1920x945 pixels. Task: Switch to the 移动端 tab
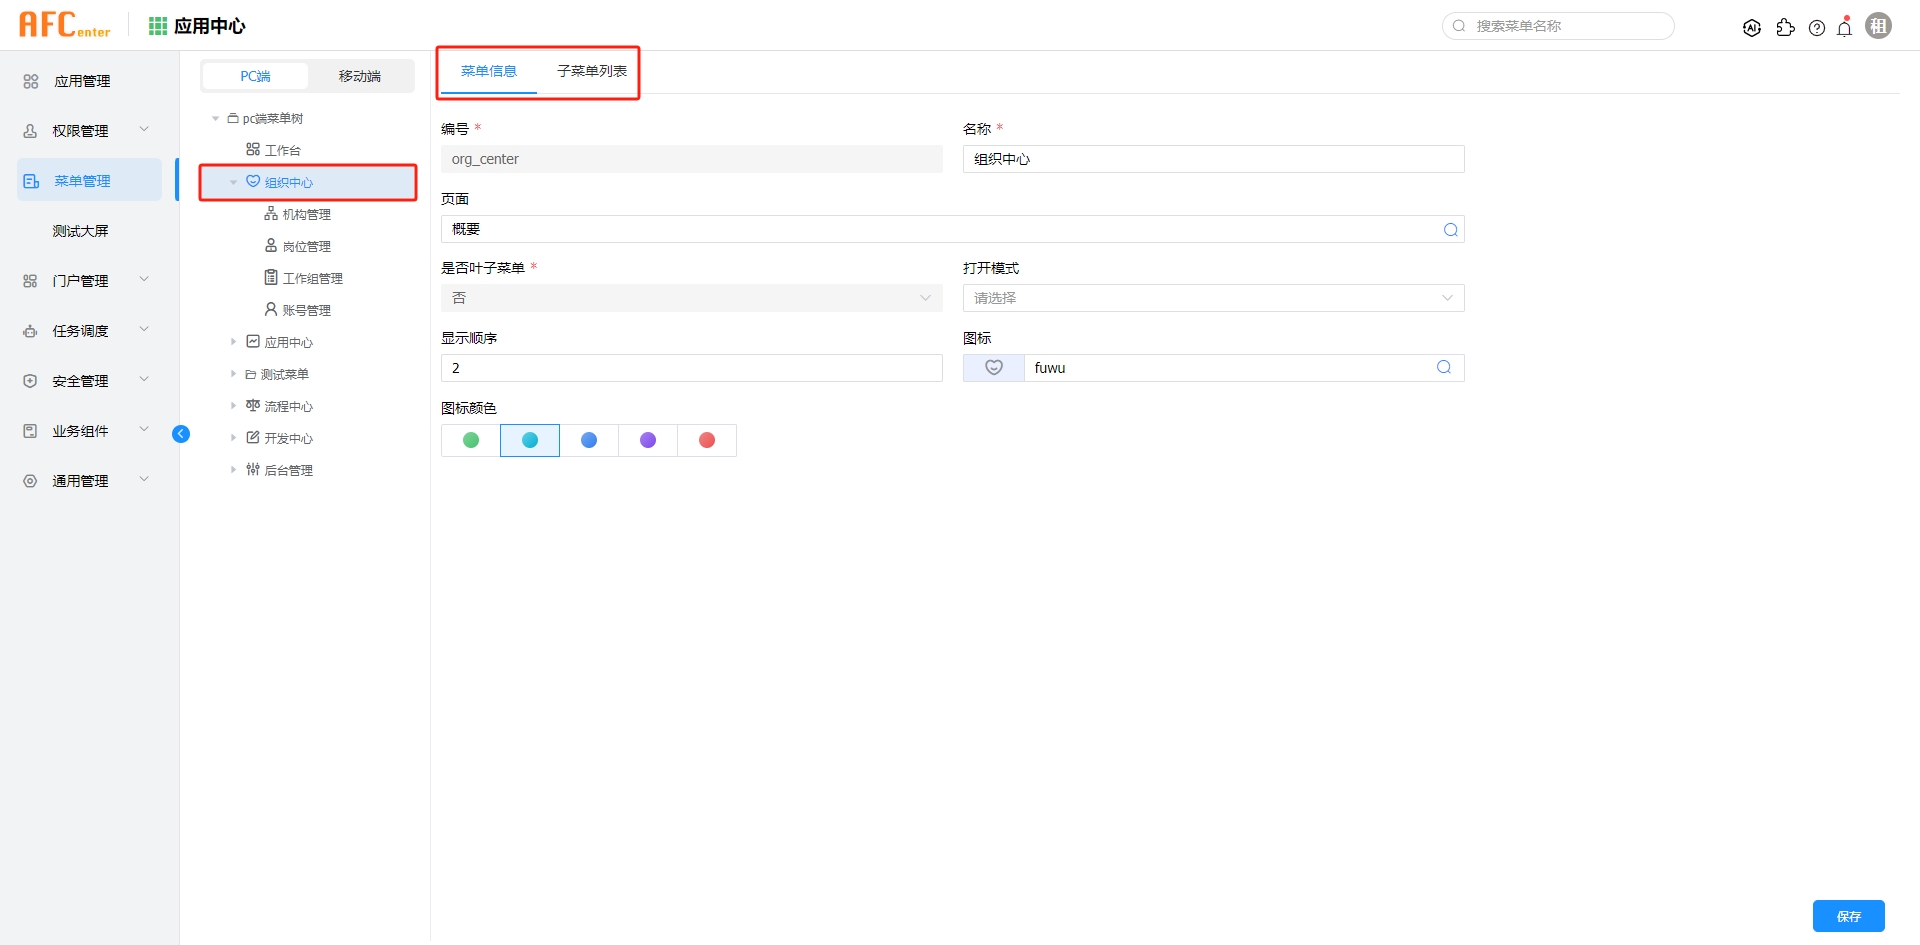tap(360, 76)
